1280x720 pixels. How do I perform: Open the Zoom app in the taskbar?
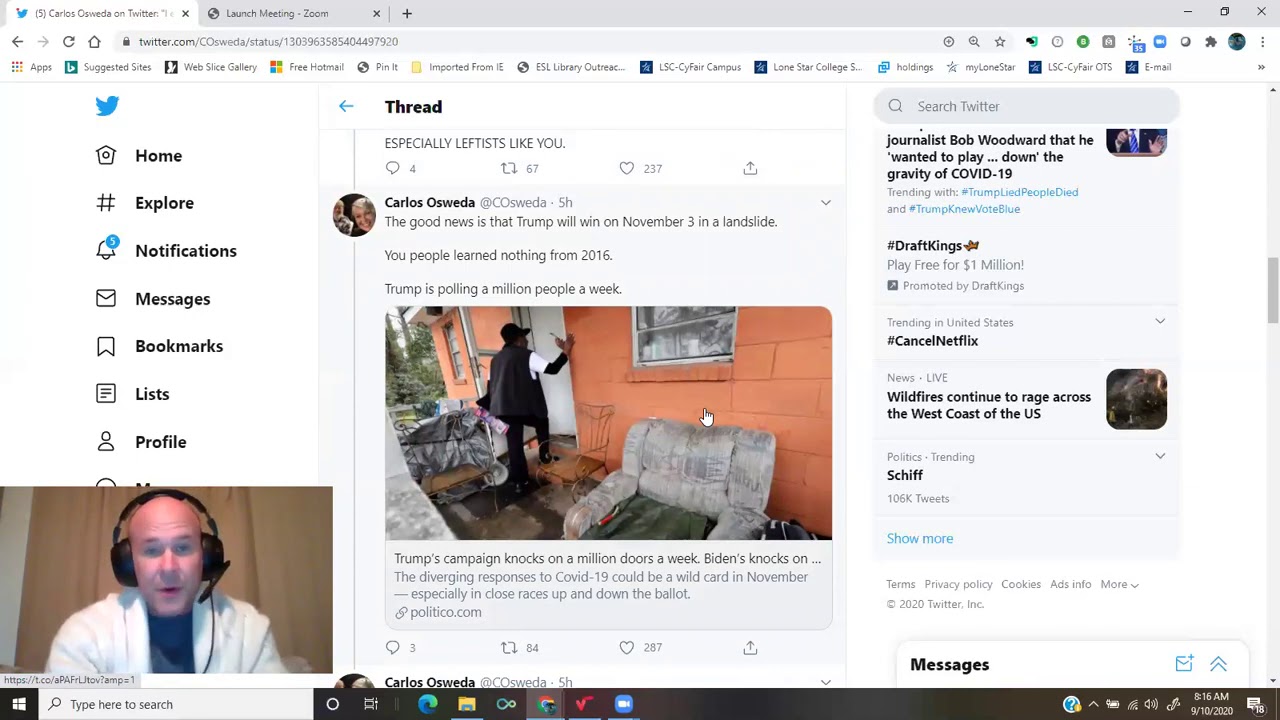coord(624,704)
